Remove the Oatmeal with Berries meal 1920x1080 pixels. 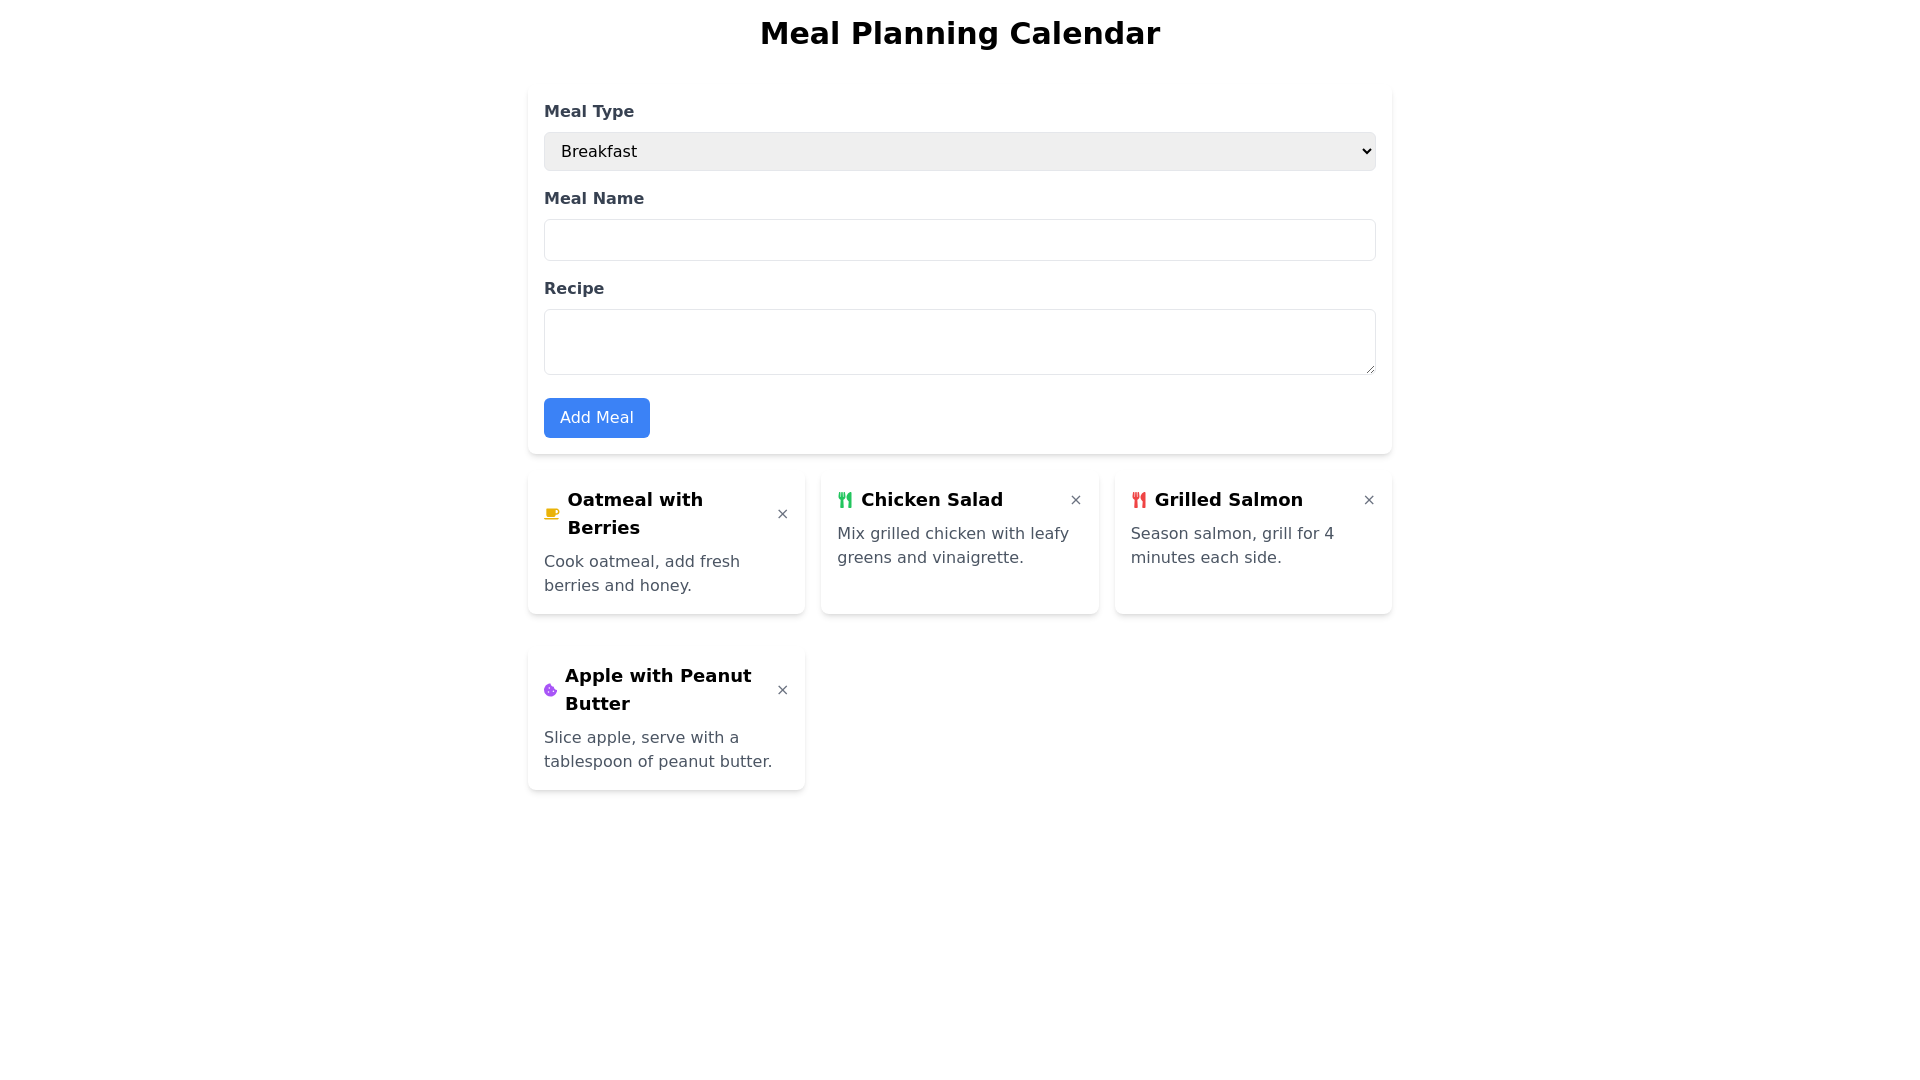point(783,514)
